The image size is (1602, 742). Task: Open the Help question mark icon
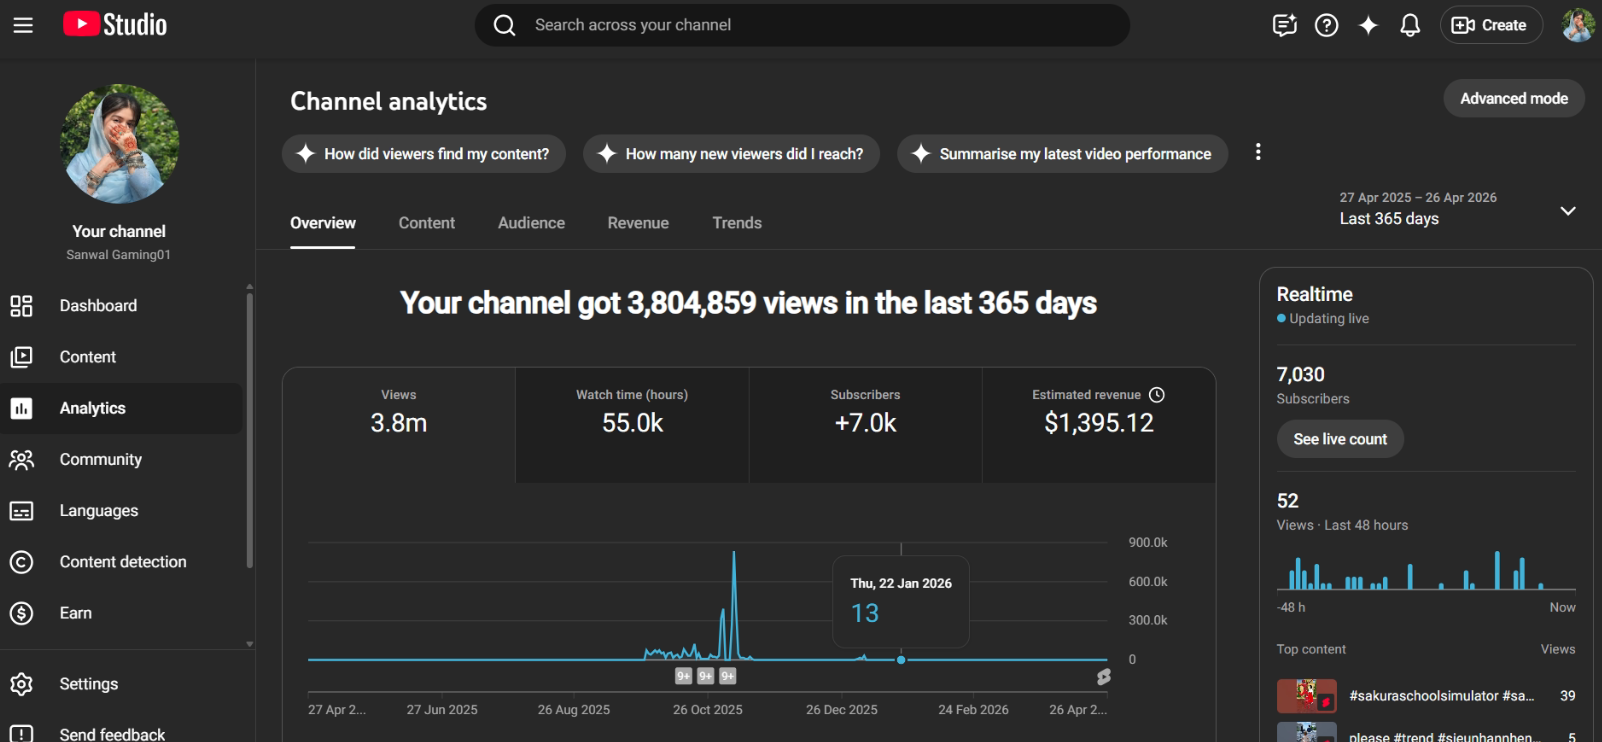(x=1327, y=25)
